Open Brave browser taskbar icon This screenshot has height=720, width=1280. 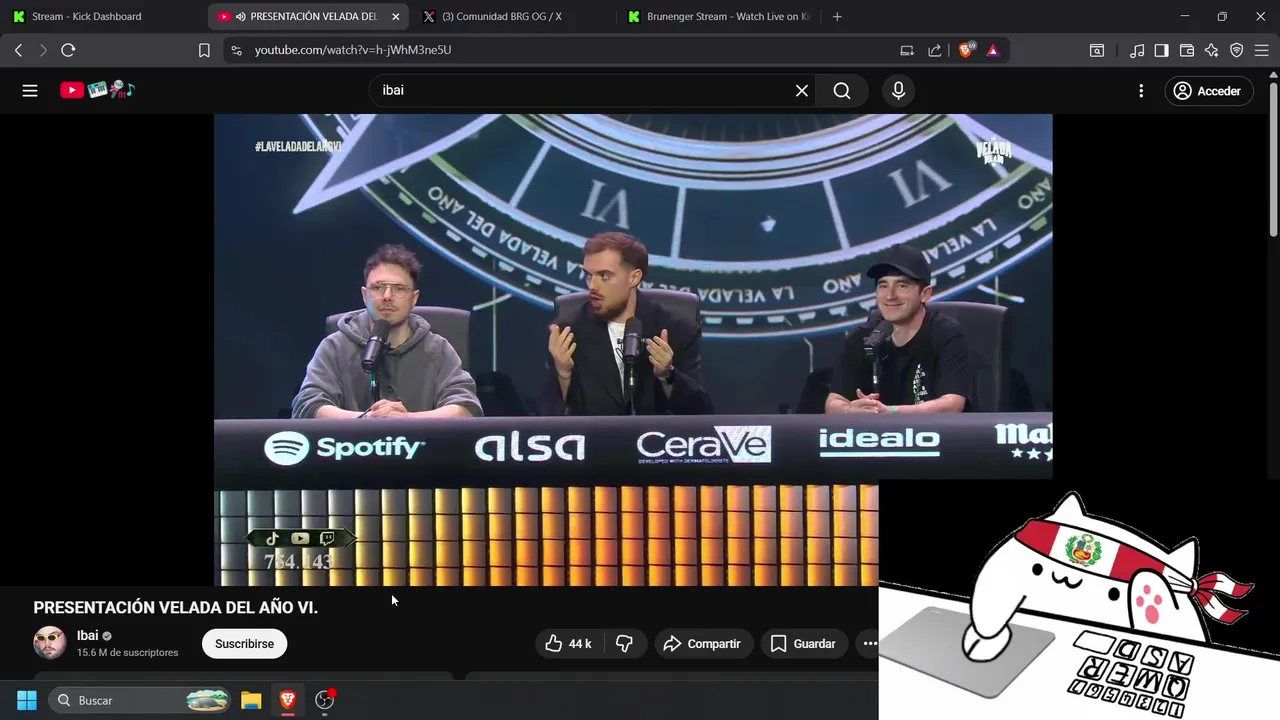(x=288, y=700)
